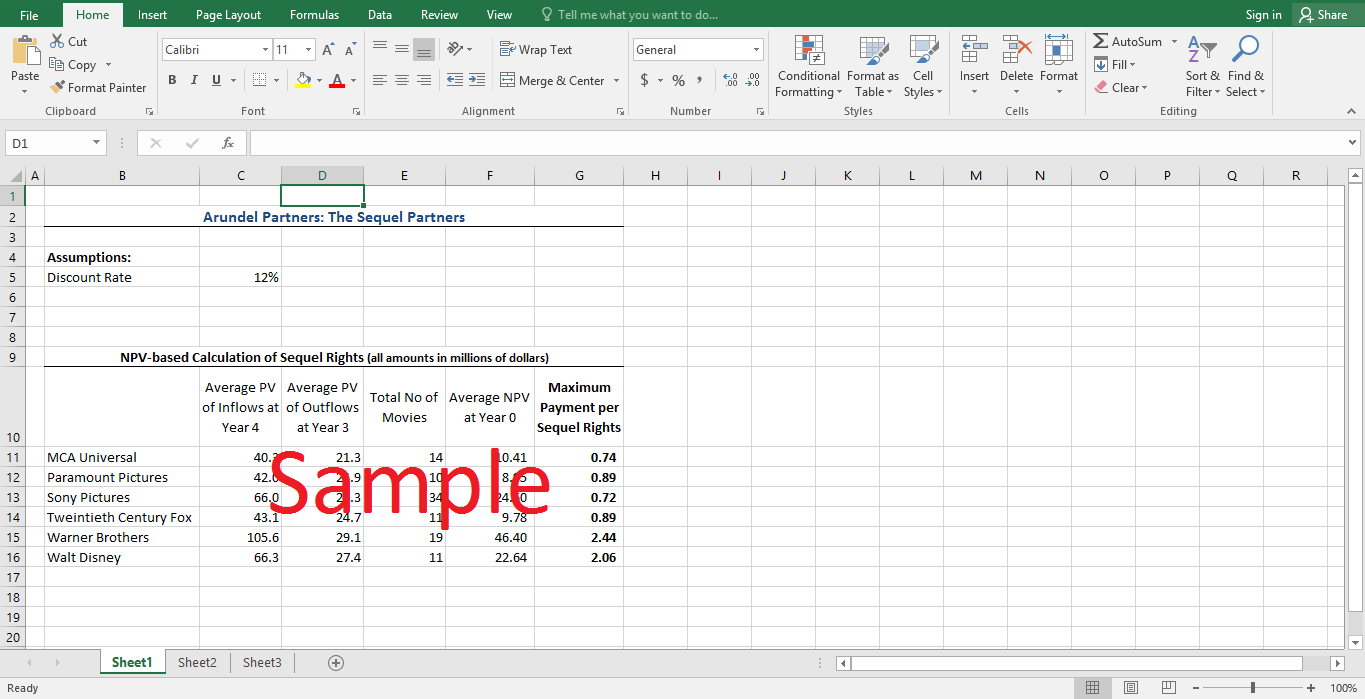This screenshot has height=699, width=1365.
Task: Open the File tab
Action: point(29,15)
